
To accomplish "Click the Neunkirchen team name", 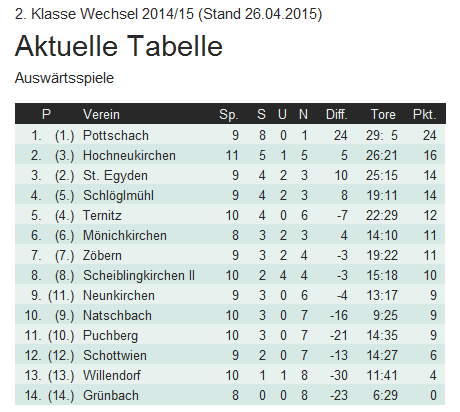I will [119, 295].
